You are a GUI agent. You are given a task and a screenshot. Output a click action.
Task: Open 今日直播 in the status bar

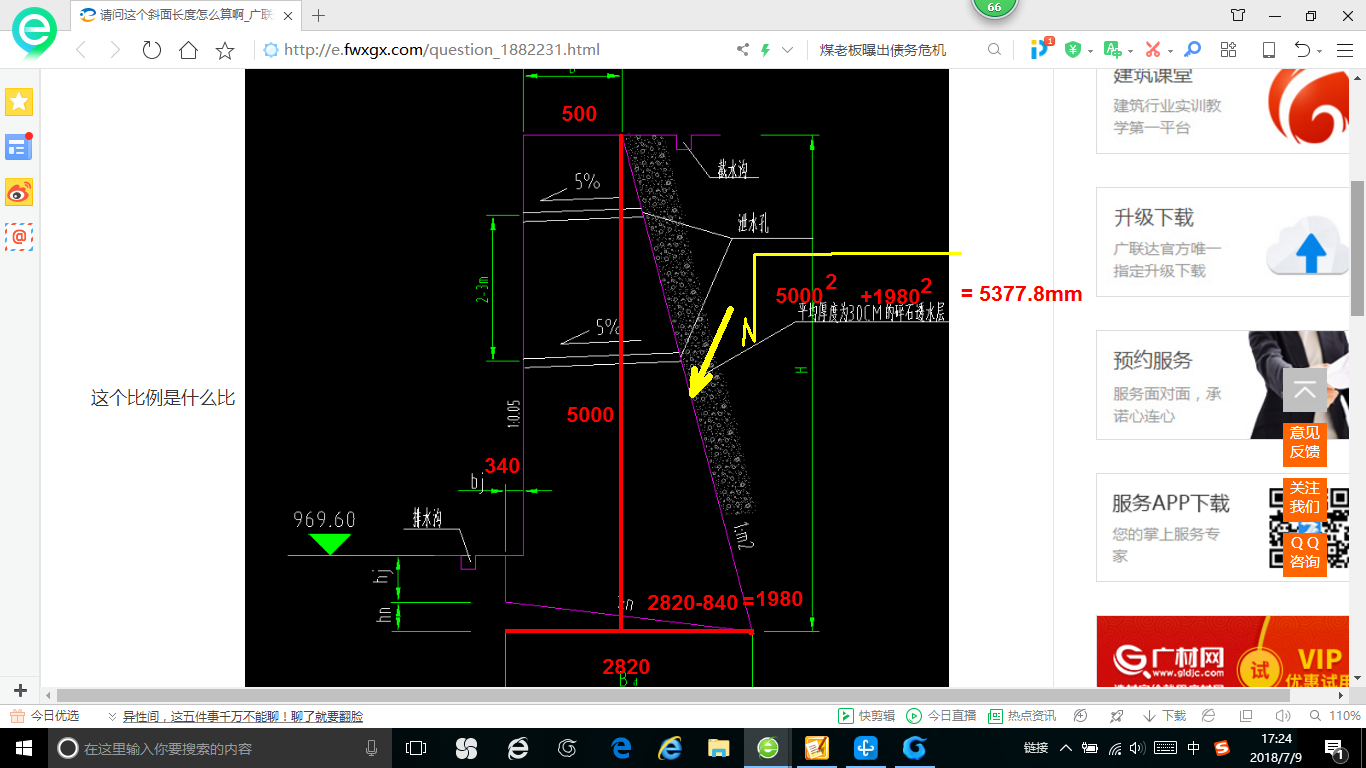click(941, 716)
